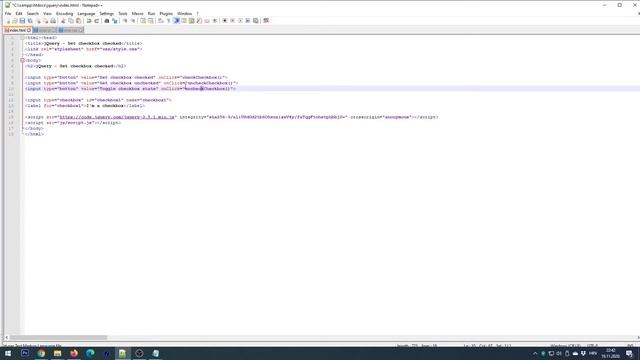Open Replace dialog from toolbar
The height and width of the screenshot is (360, 640).
(115, 21)
